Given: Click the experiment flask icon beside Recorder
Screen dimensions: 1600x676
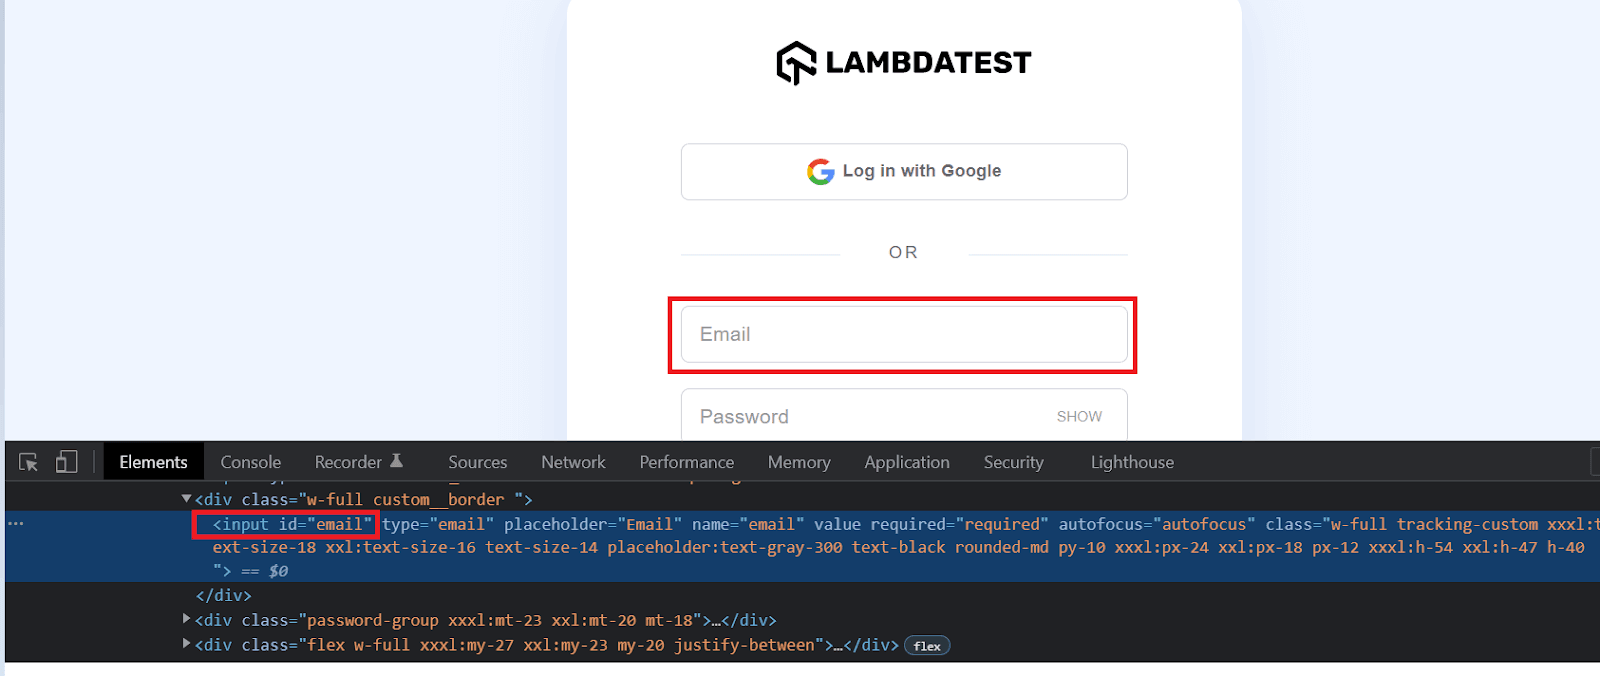Looking at the screenshot, I should [397, 459].
